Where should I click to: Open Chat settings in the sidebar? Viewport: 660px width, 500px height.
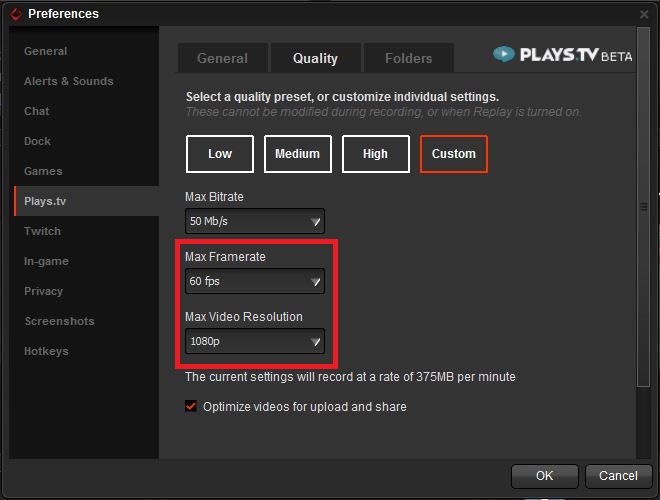tap(37, 111)
